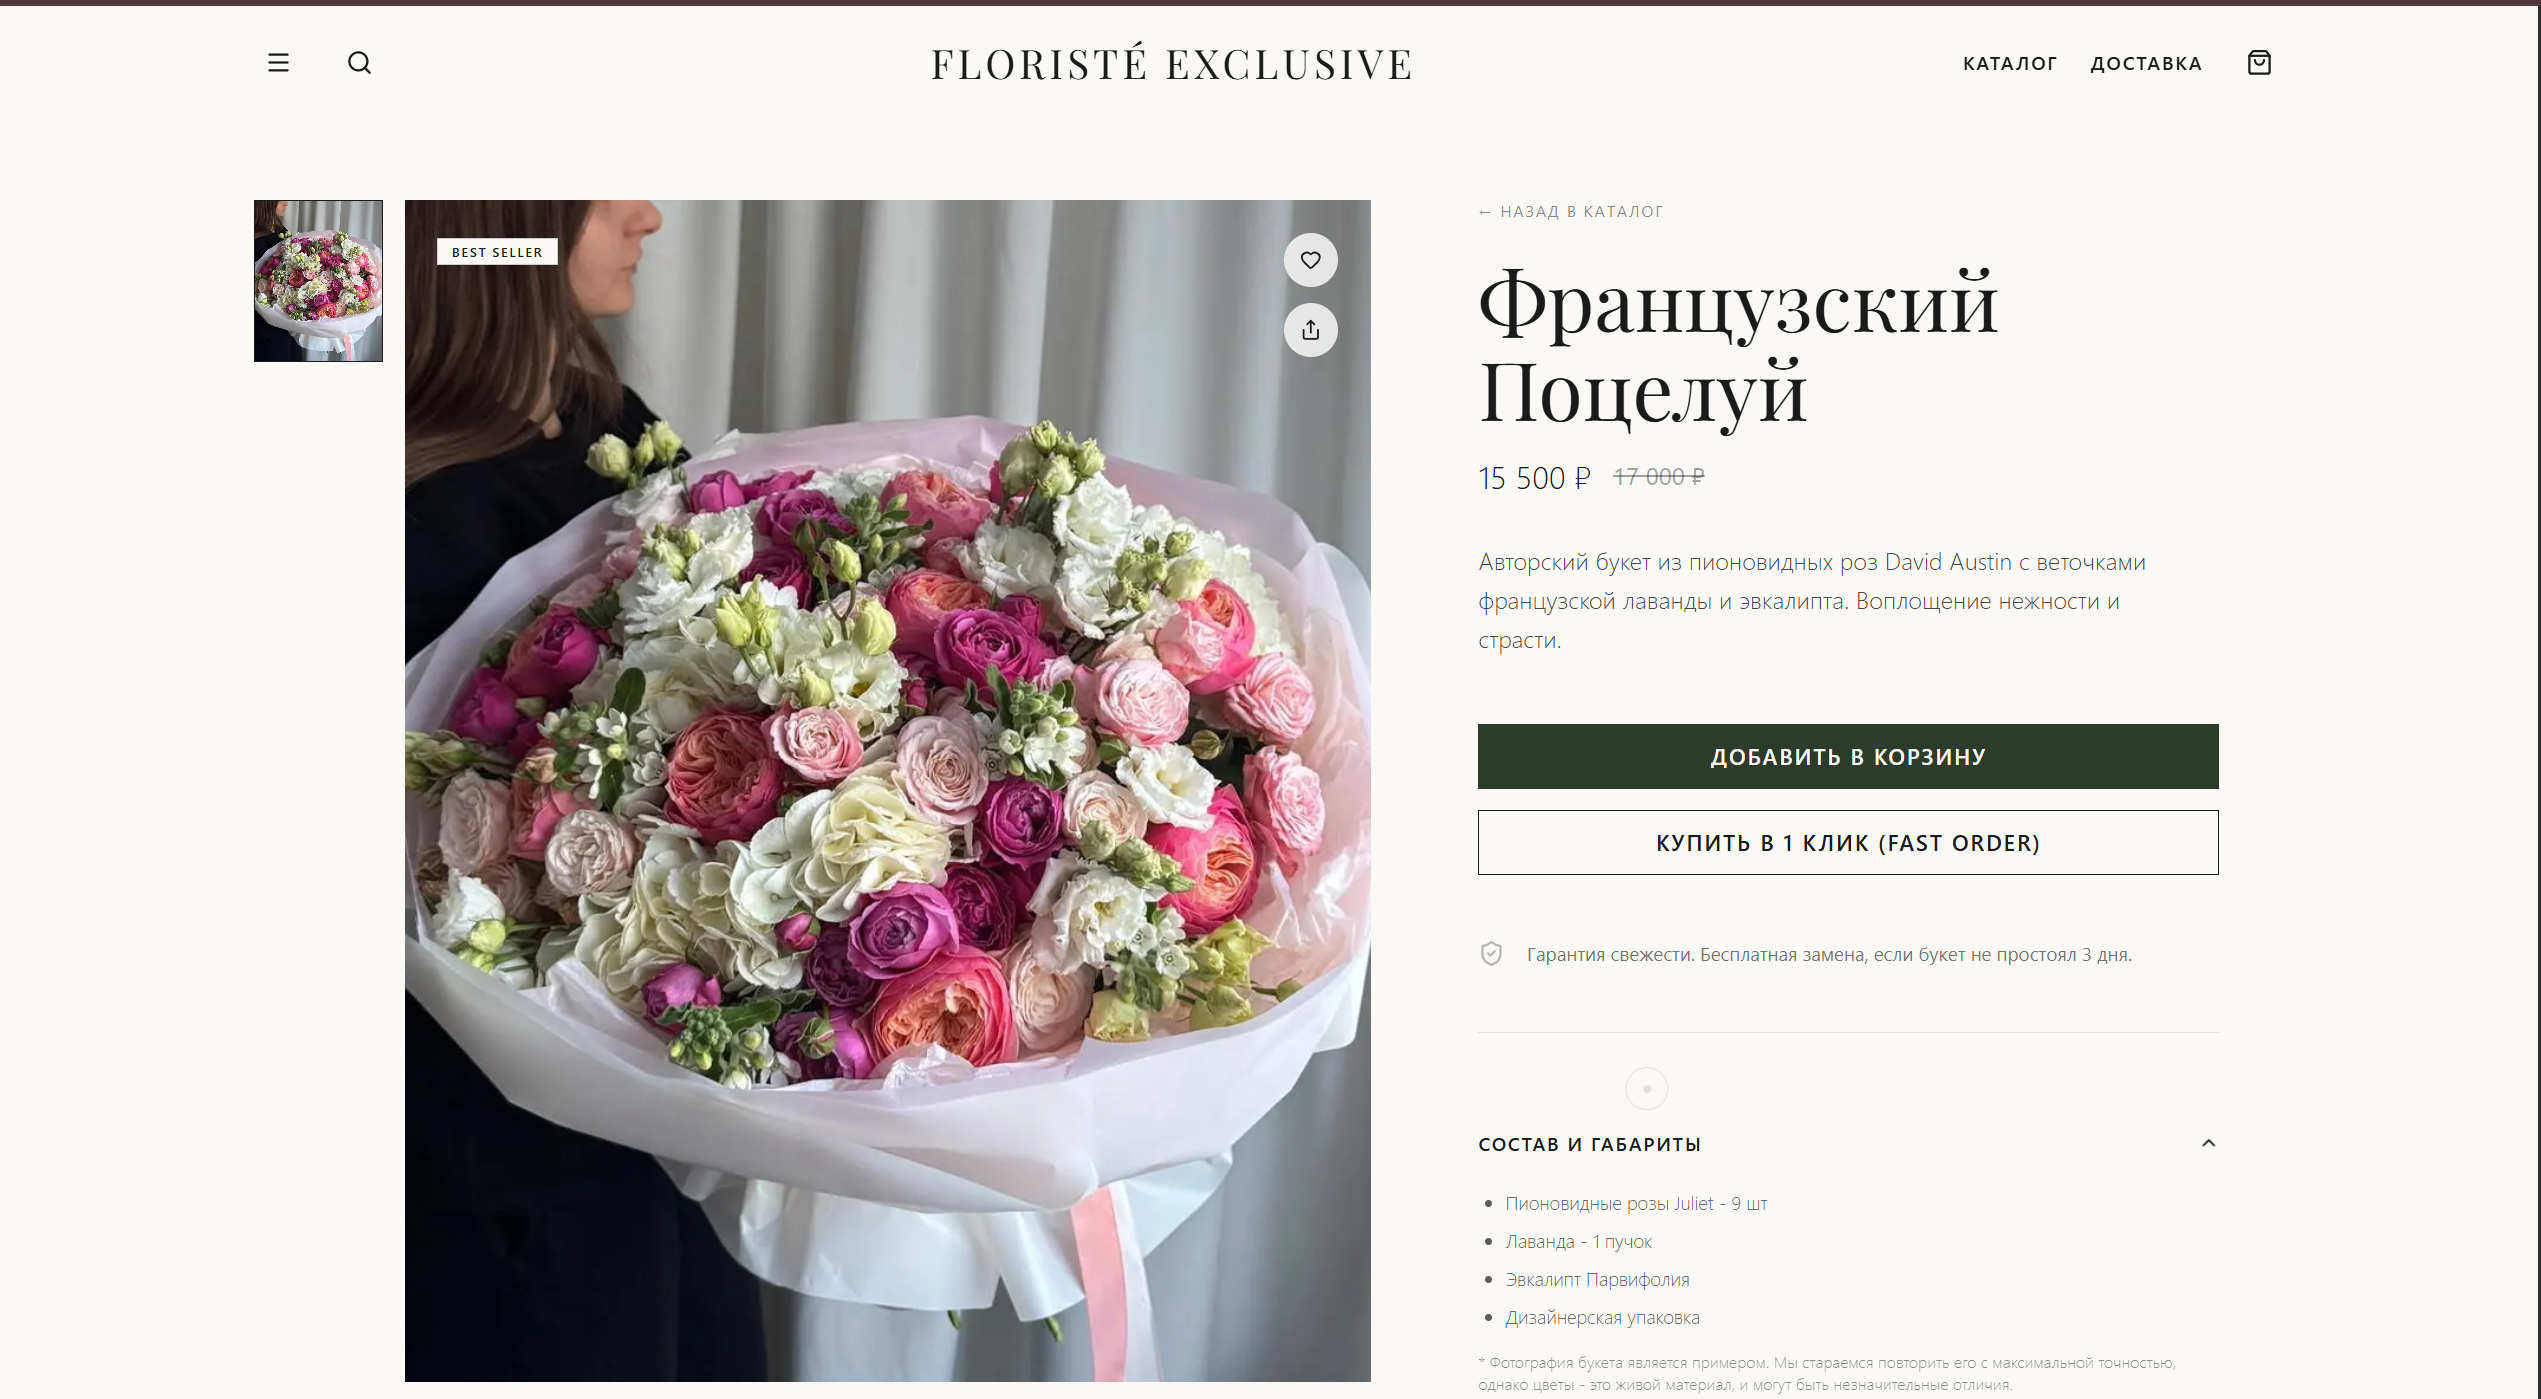Toggle the Состав и габариты section heading

pos(1589,1144)
